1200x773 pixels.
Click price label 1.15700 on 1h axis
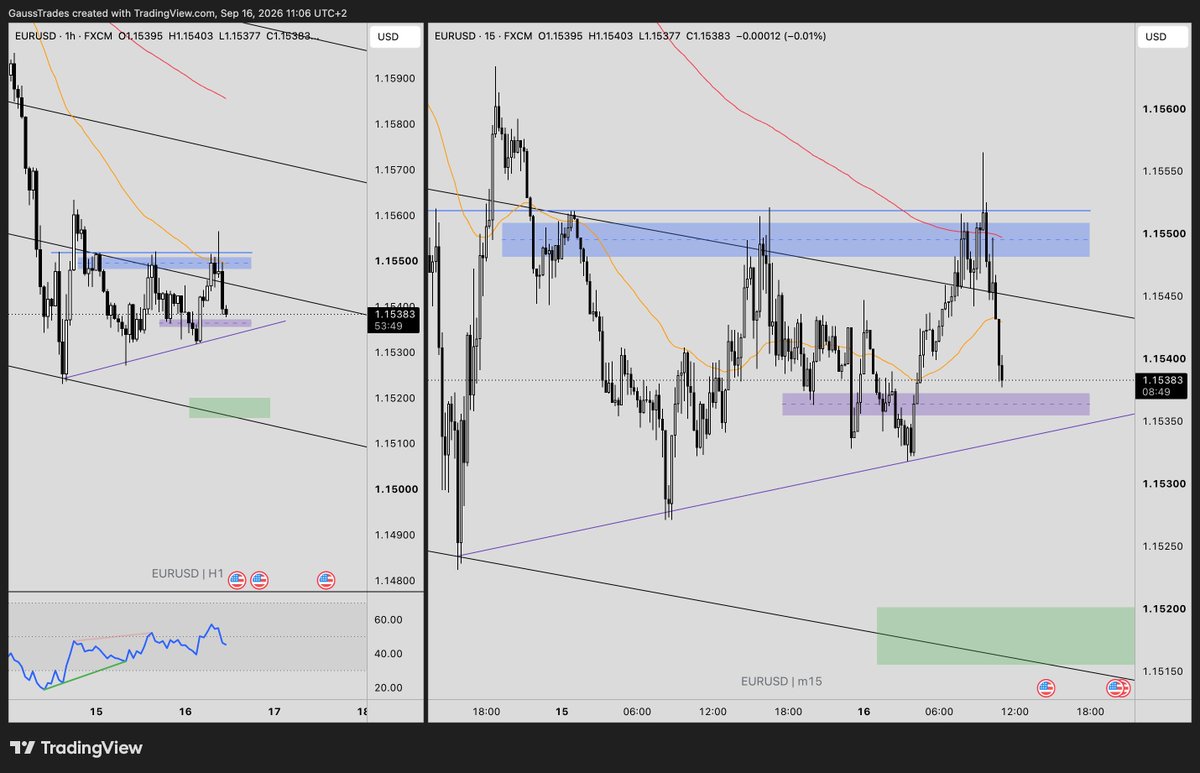pyautogui.click(x=396, y=170)
